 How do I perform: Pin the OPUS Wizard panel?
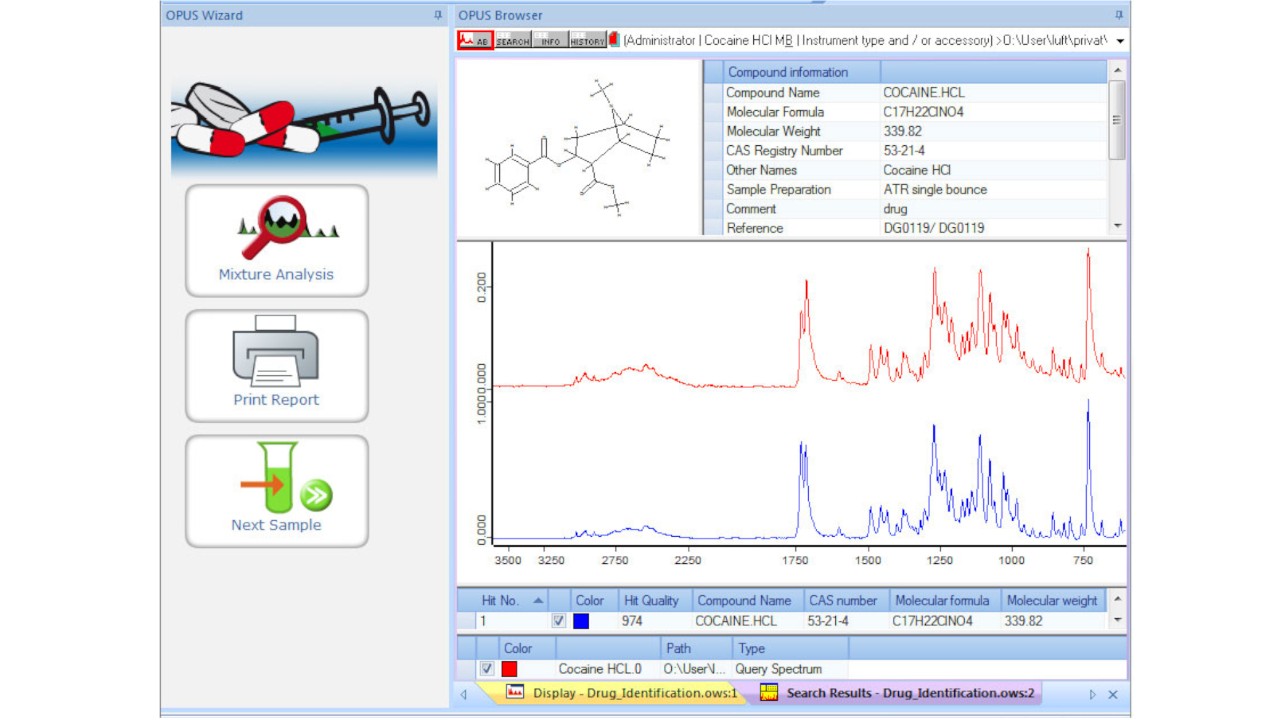[437, 15]
